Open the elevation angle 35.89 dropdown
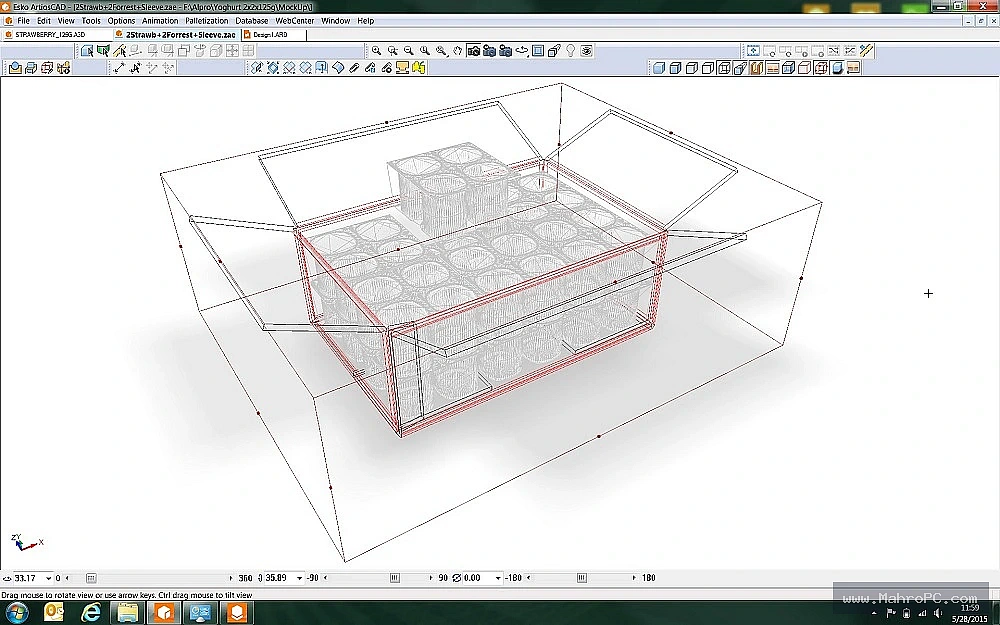1000x625 pixels. tap(299, 578)
